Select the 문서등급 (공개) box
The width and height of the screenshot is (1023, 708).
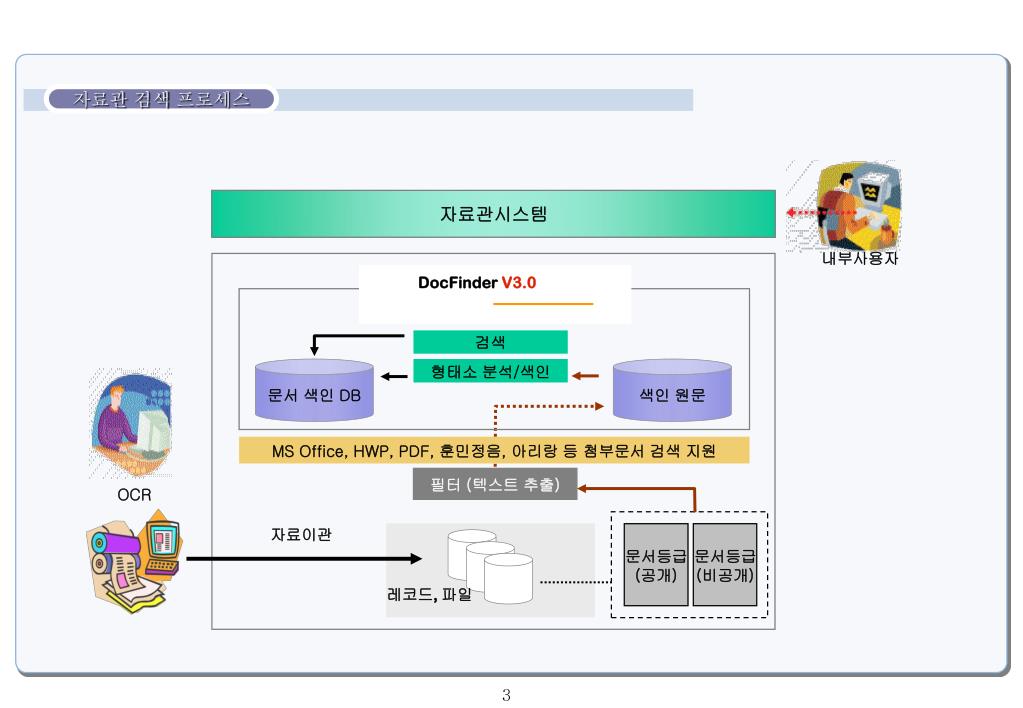click(656, 564)
